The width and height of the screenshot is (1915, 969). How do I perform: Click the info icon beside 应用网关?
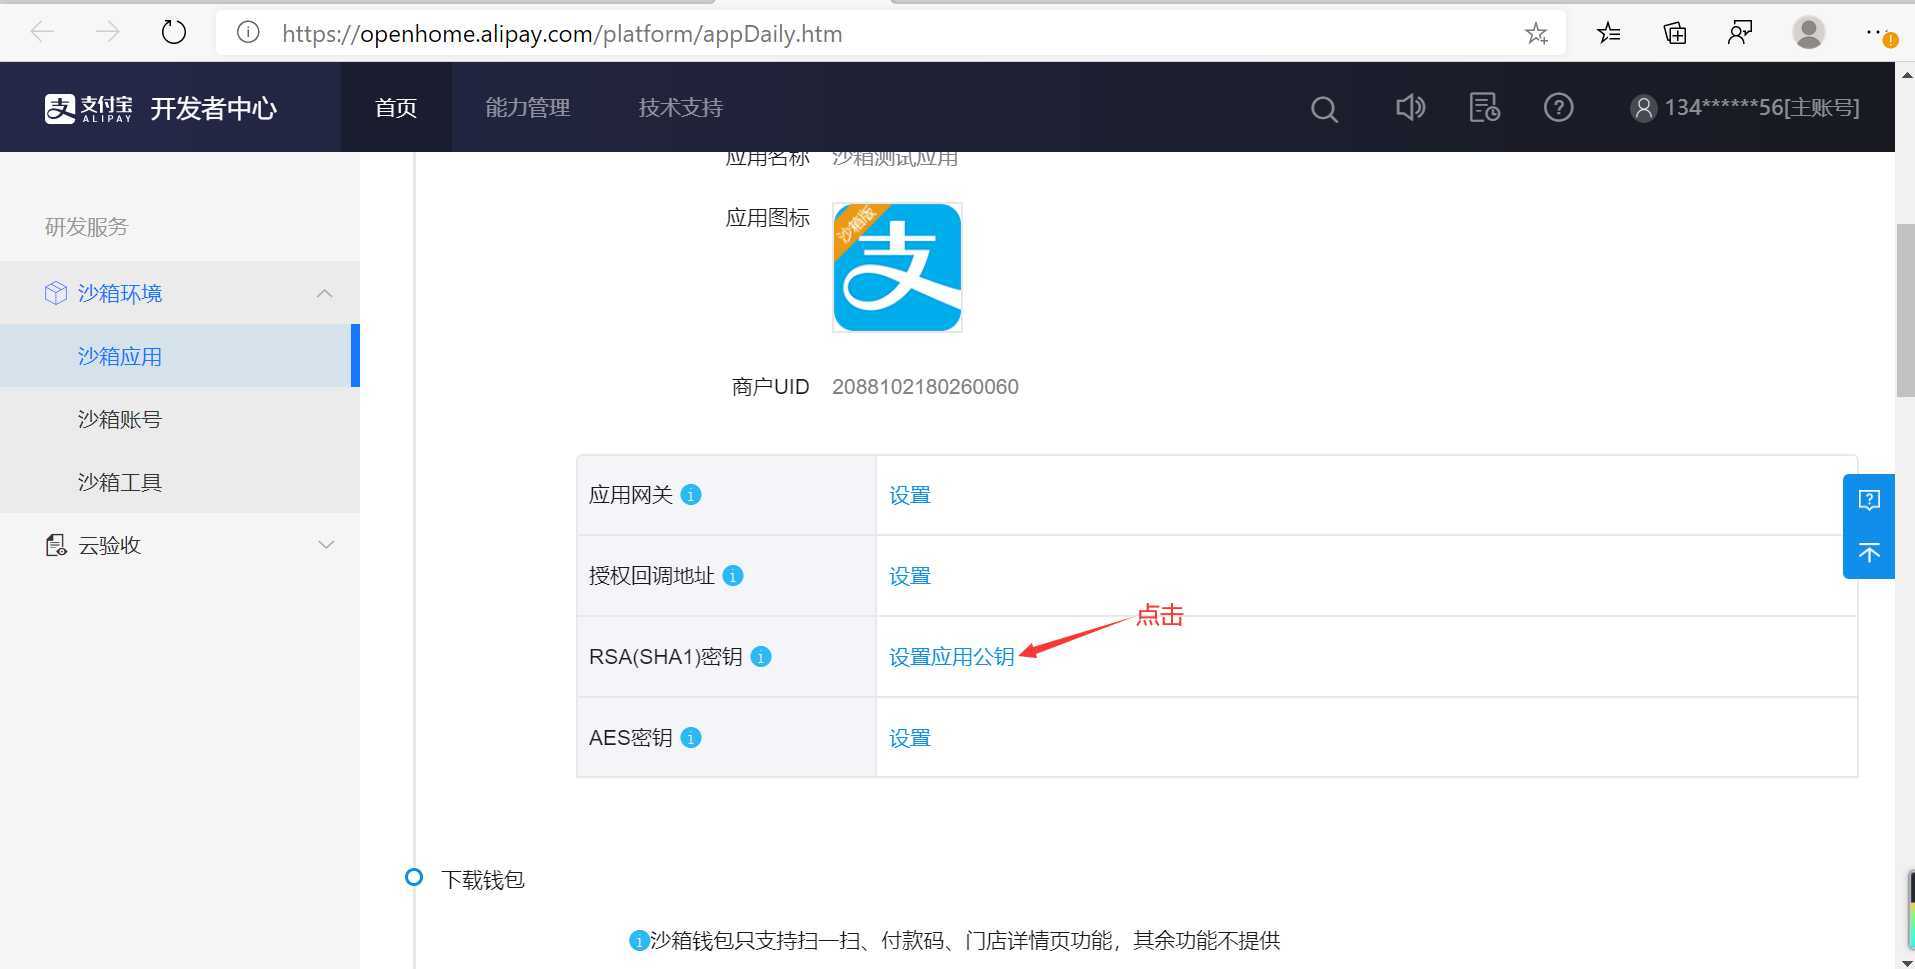click(690, 495)
